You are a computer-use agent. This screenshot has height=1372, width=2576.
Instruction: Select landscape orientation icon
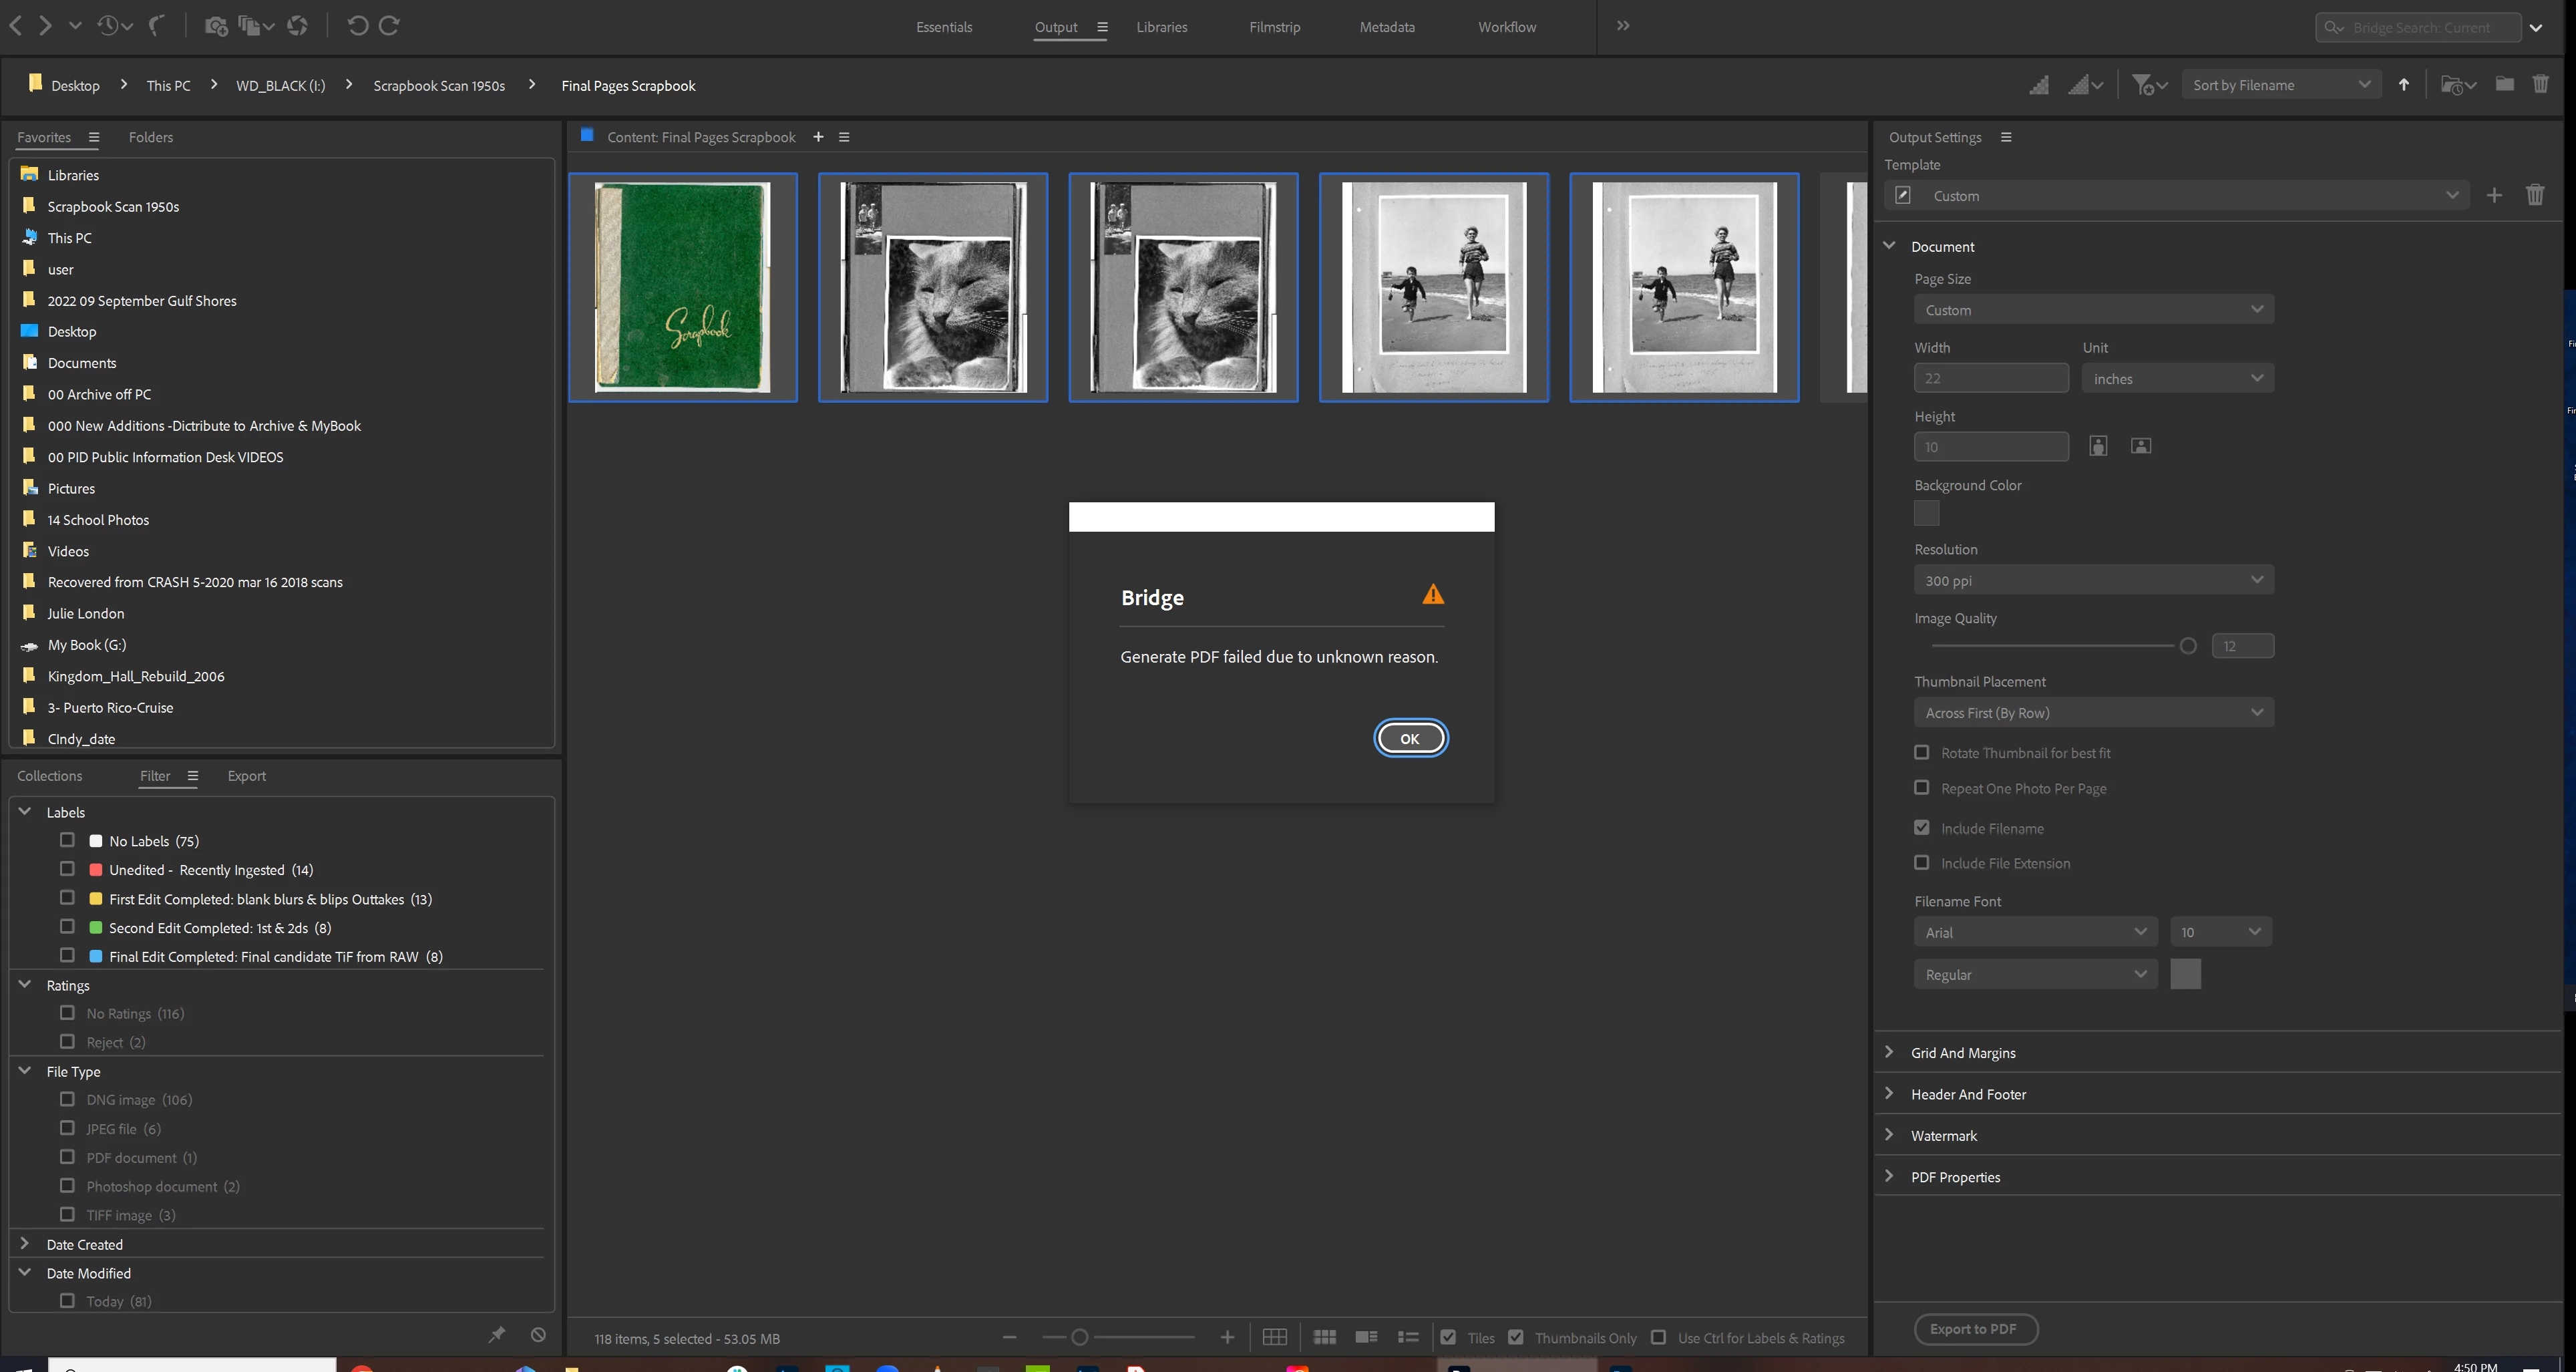(2140, 446)
